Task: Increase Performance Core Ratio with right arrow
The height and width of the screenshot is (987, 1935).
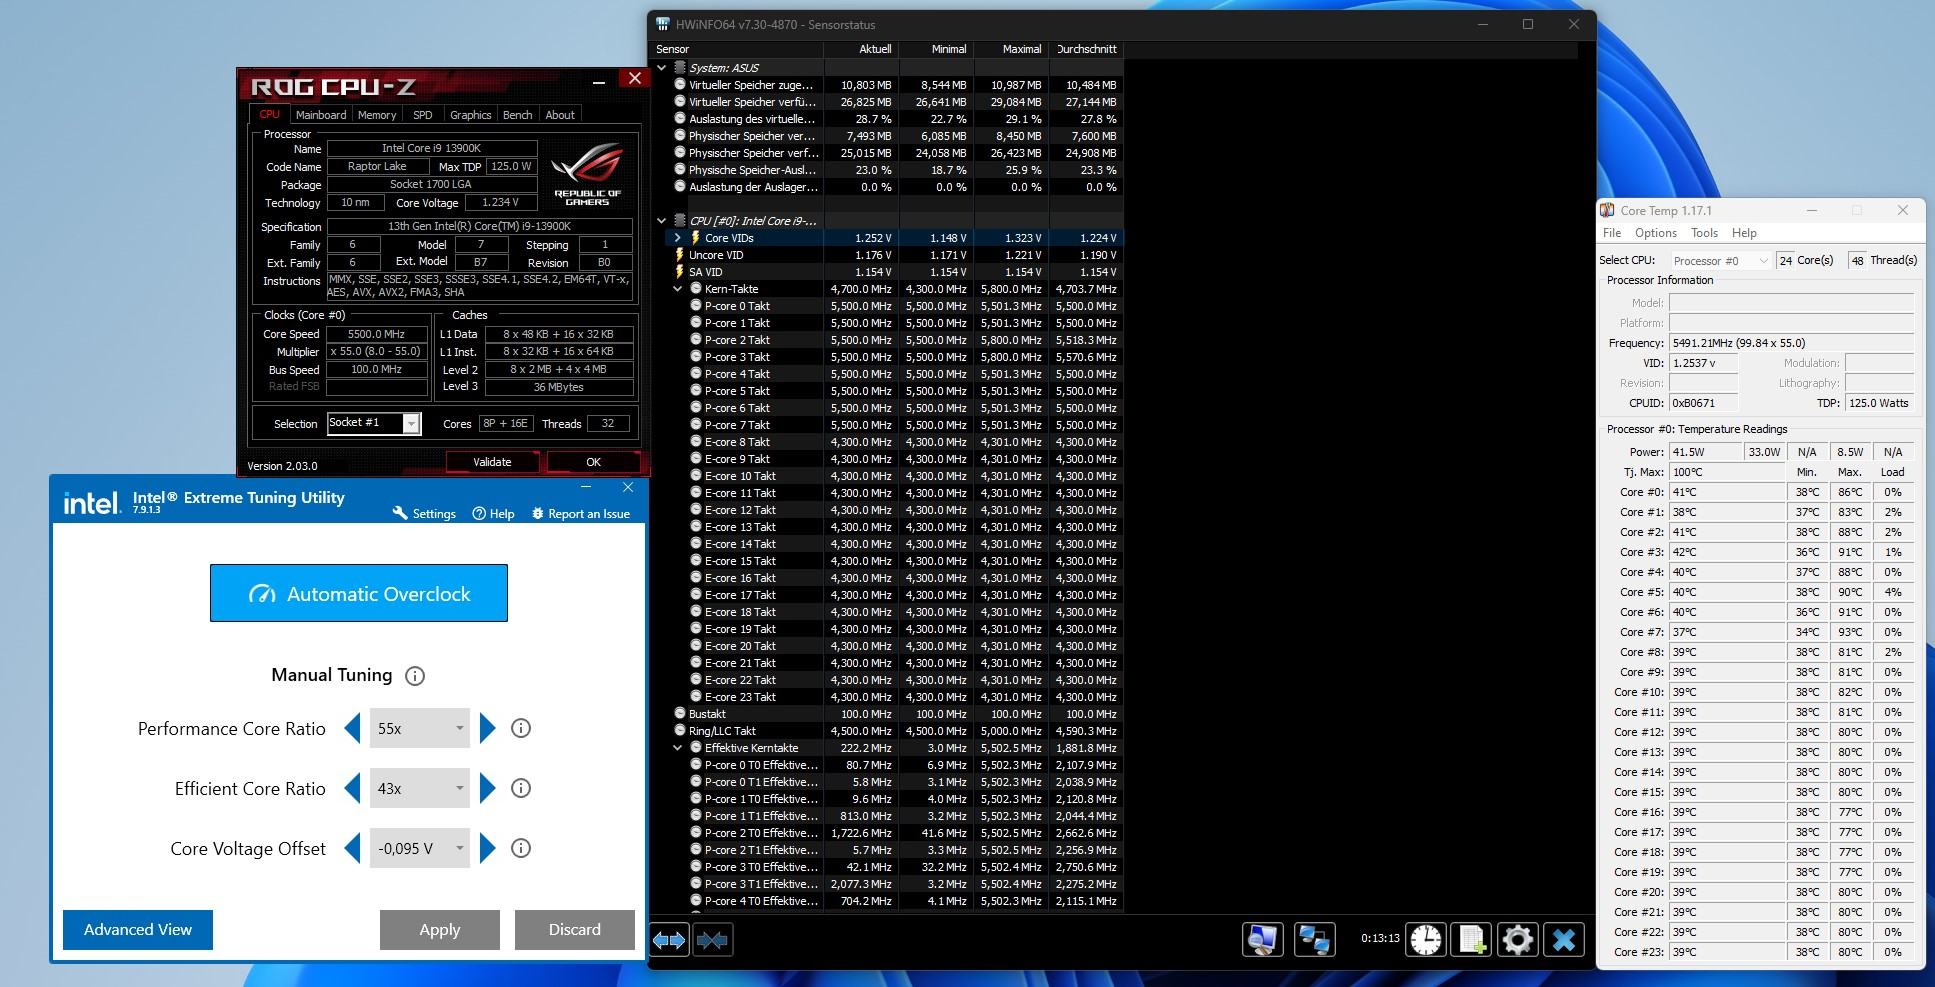Action: tap(487, 729)
